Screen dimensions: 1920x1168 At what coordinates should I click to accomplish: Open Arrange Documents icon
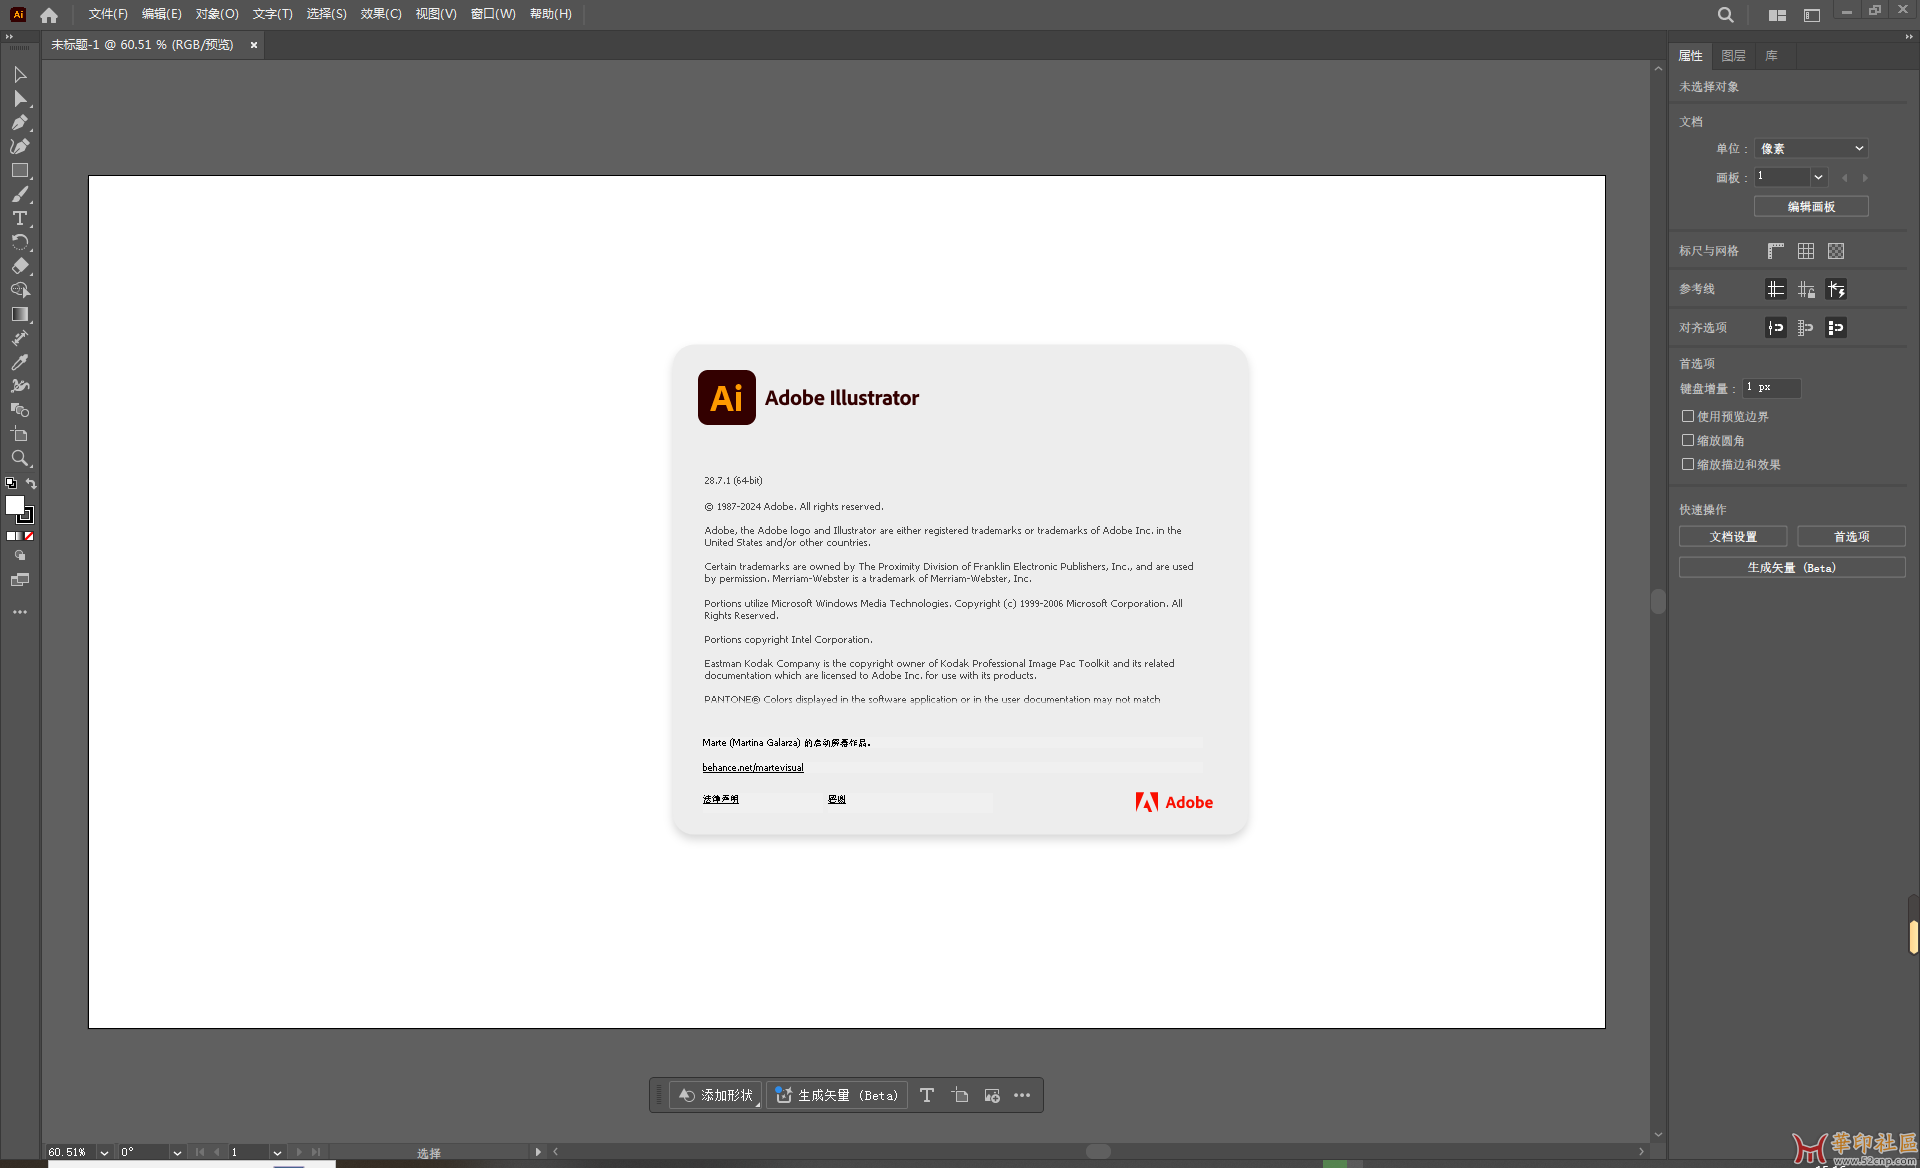click(x=1777, y=15)
